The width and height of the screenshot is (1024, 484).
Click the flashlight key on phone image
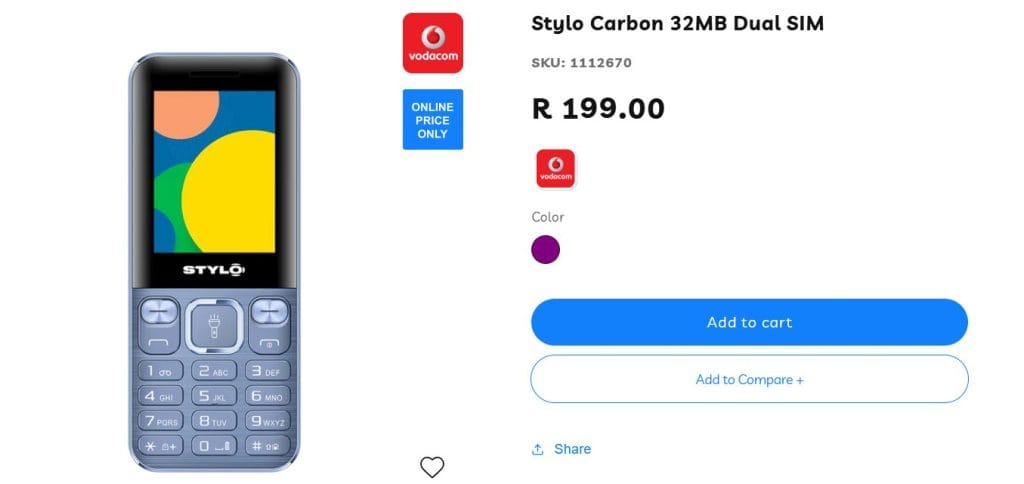214,327
